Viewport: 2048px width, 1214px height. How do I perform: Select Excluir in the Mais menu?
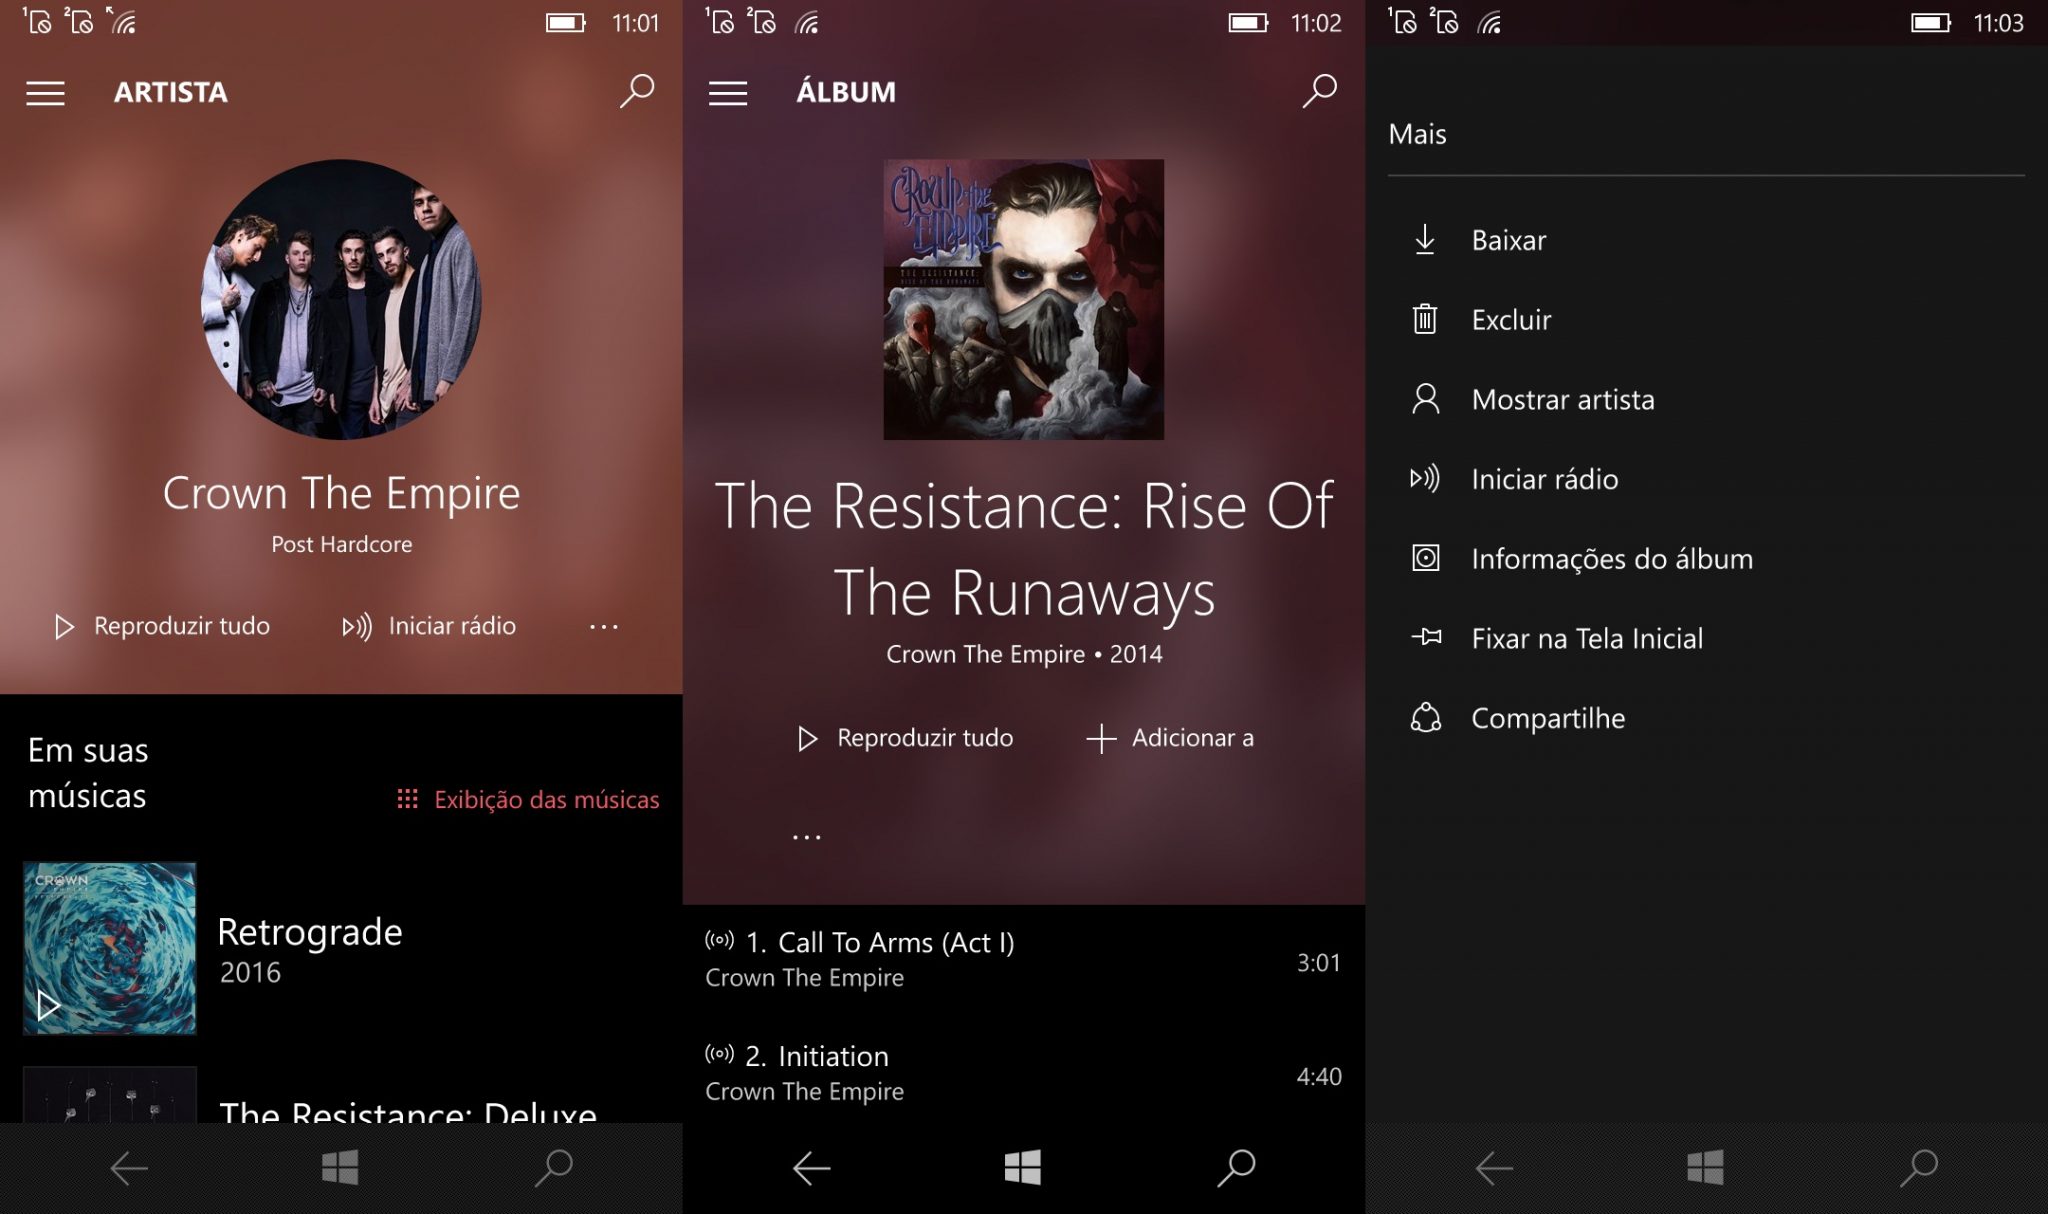(1706, 320)
